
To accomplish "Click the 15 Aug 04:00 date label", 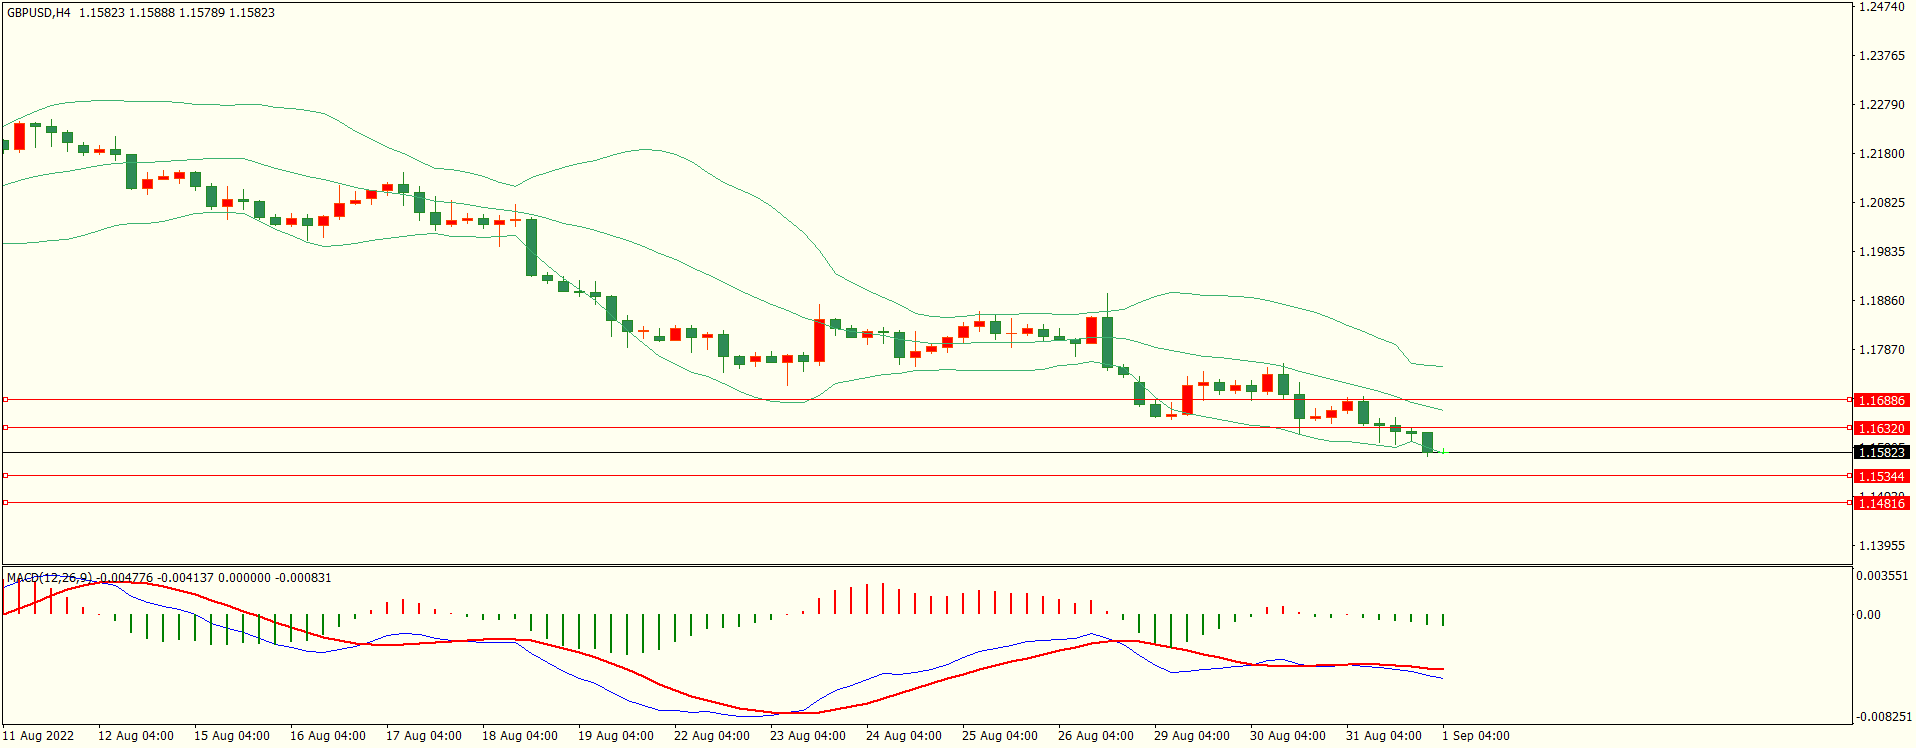I will [x=231, y=736].
